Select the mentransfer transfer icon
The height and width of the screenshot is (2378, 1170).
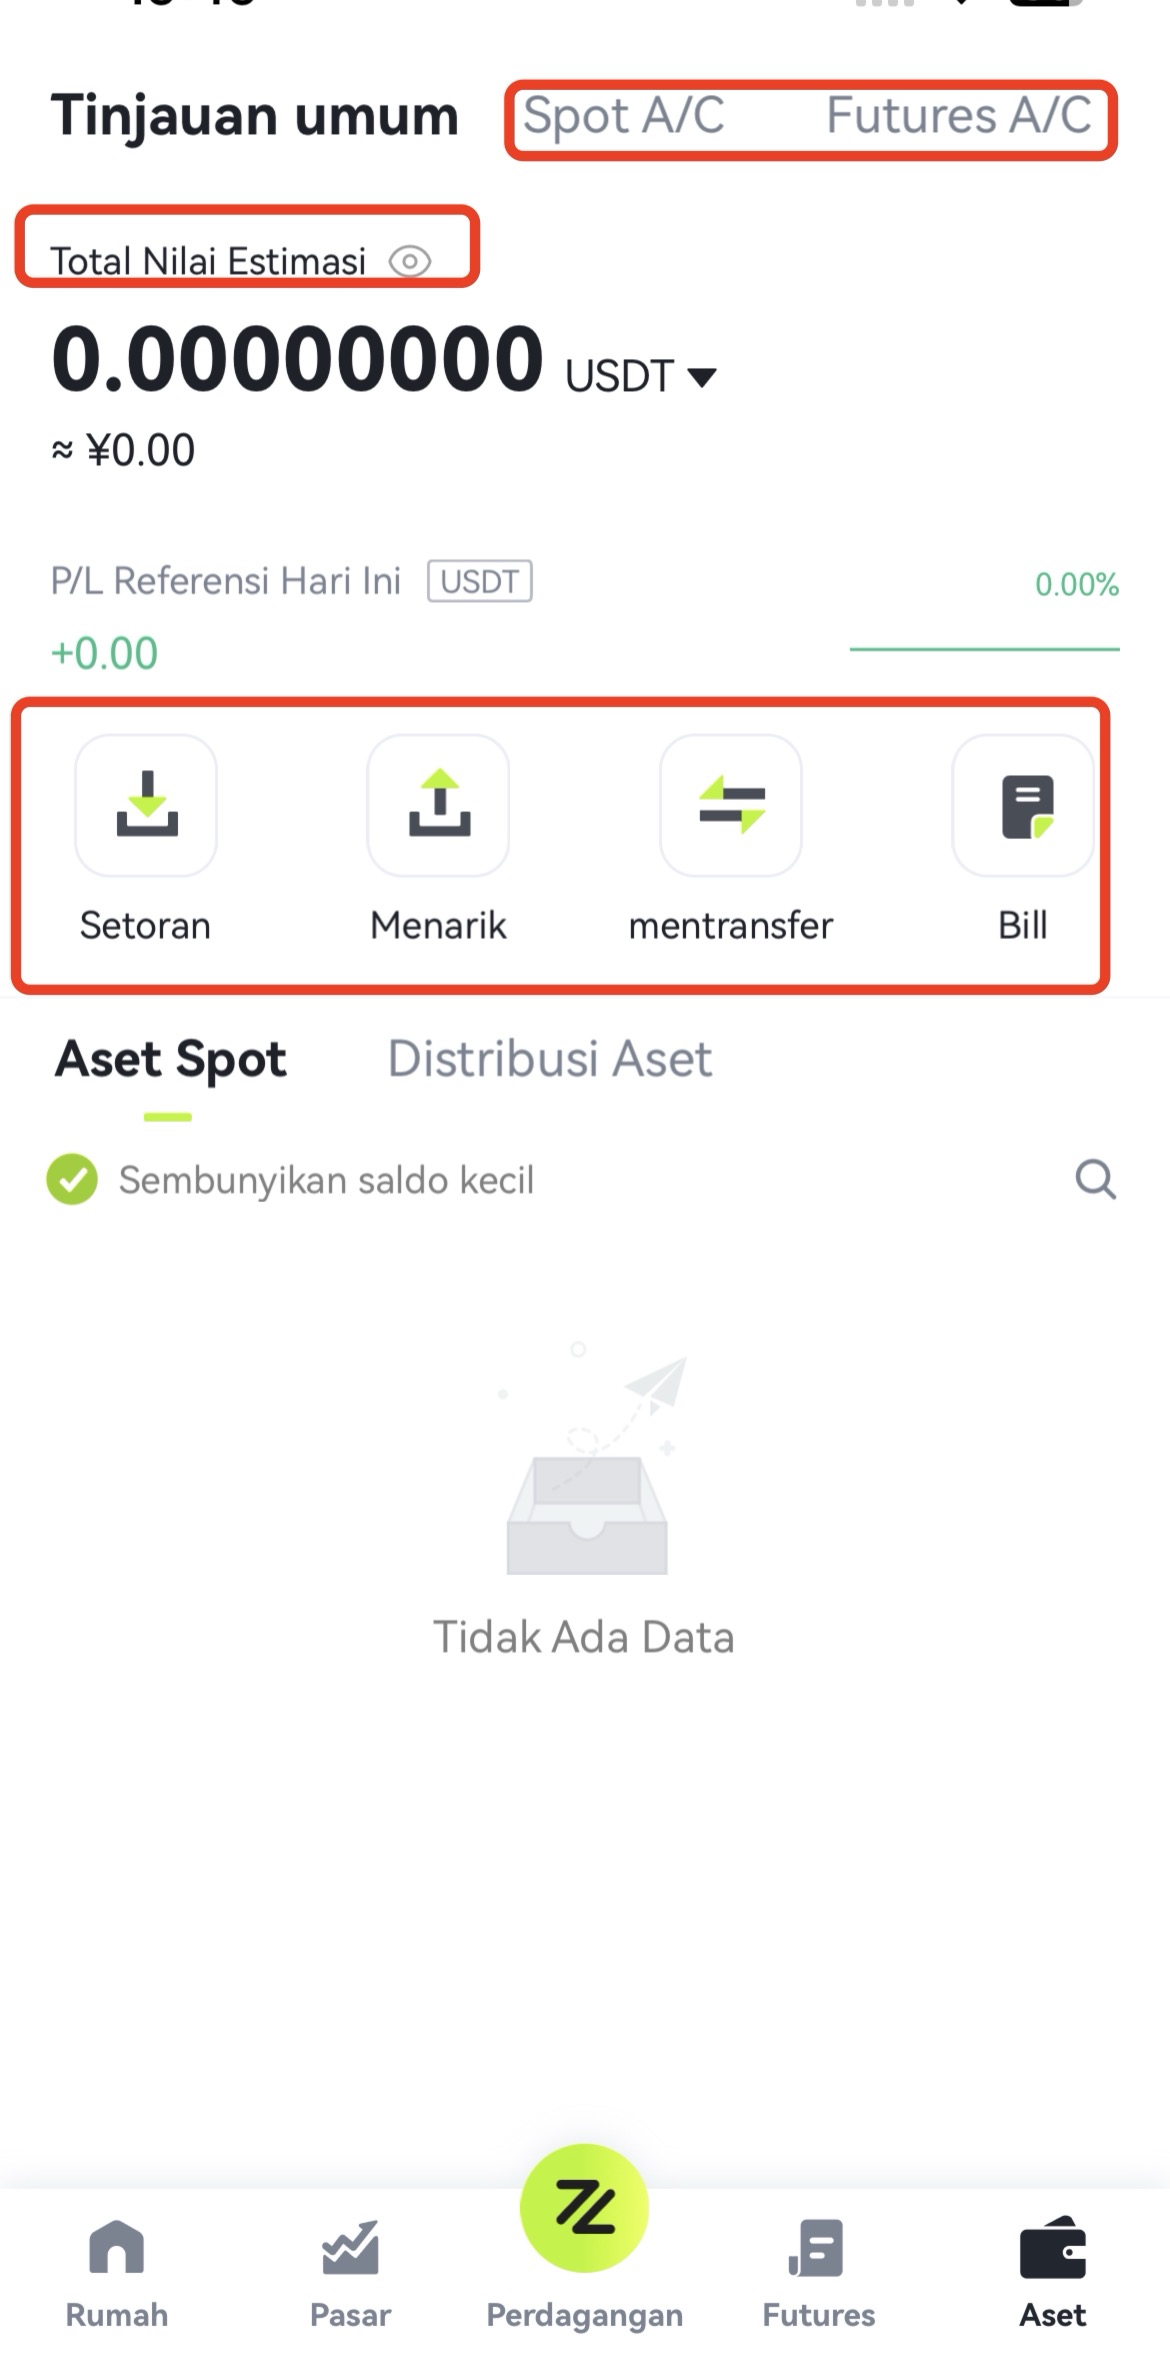click(731, 806)
